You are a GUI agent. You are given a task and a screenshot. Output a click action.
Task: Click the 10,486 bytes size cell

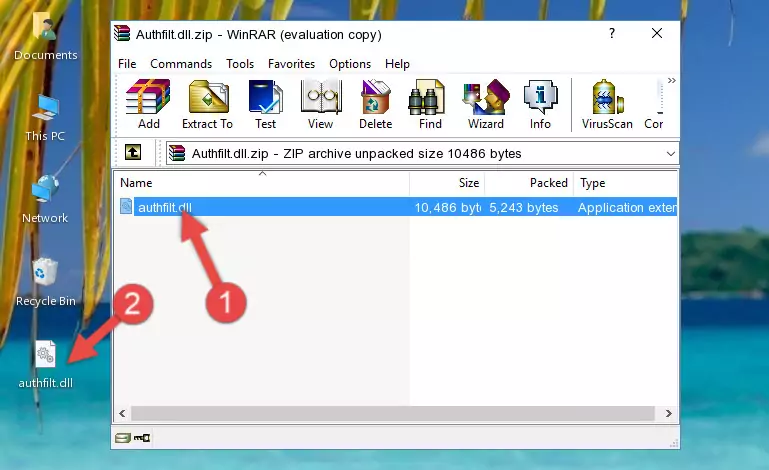[447, 208]
